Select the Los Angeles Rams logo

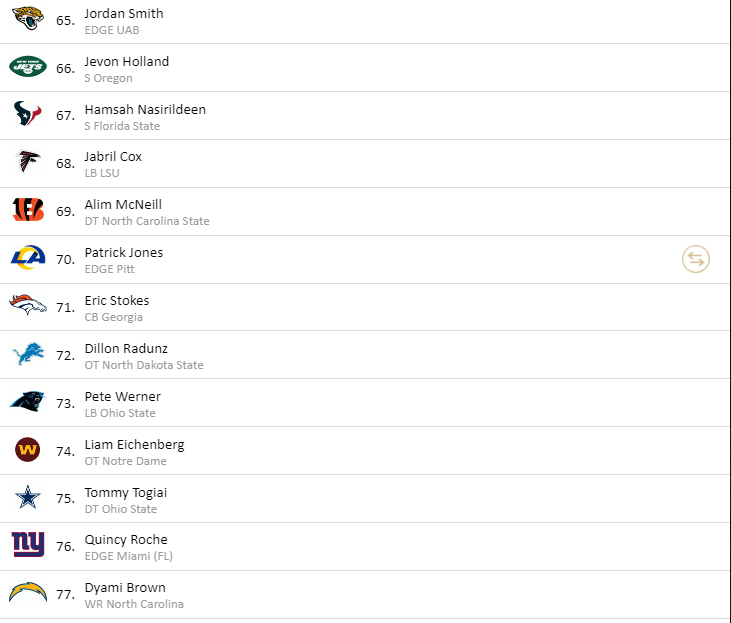coord(28,257)
